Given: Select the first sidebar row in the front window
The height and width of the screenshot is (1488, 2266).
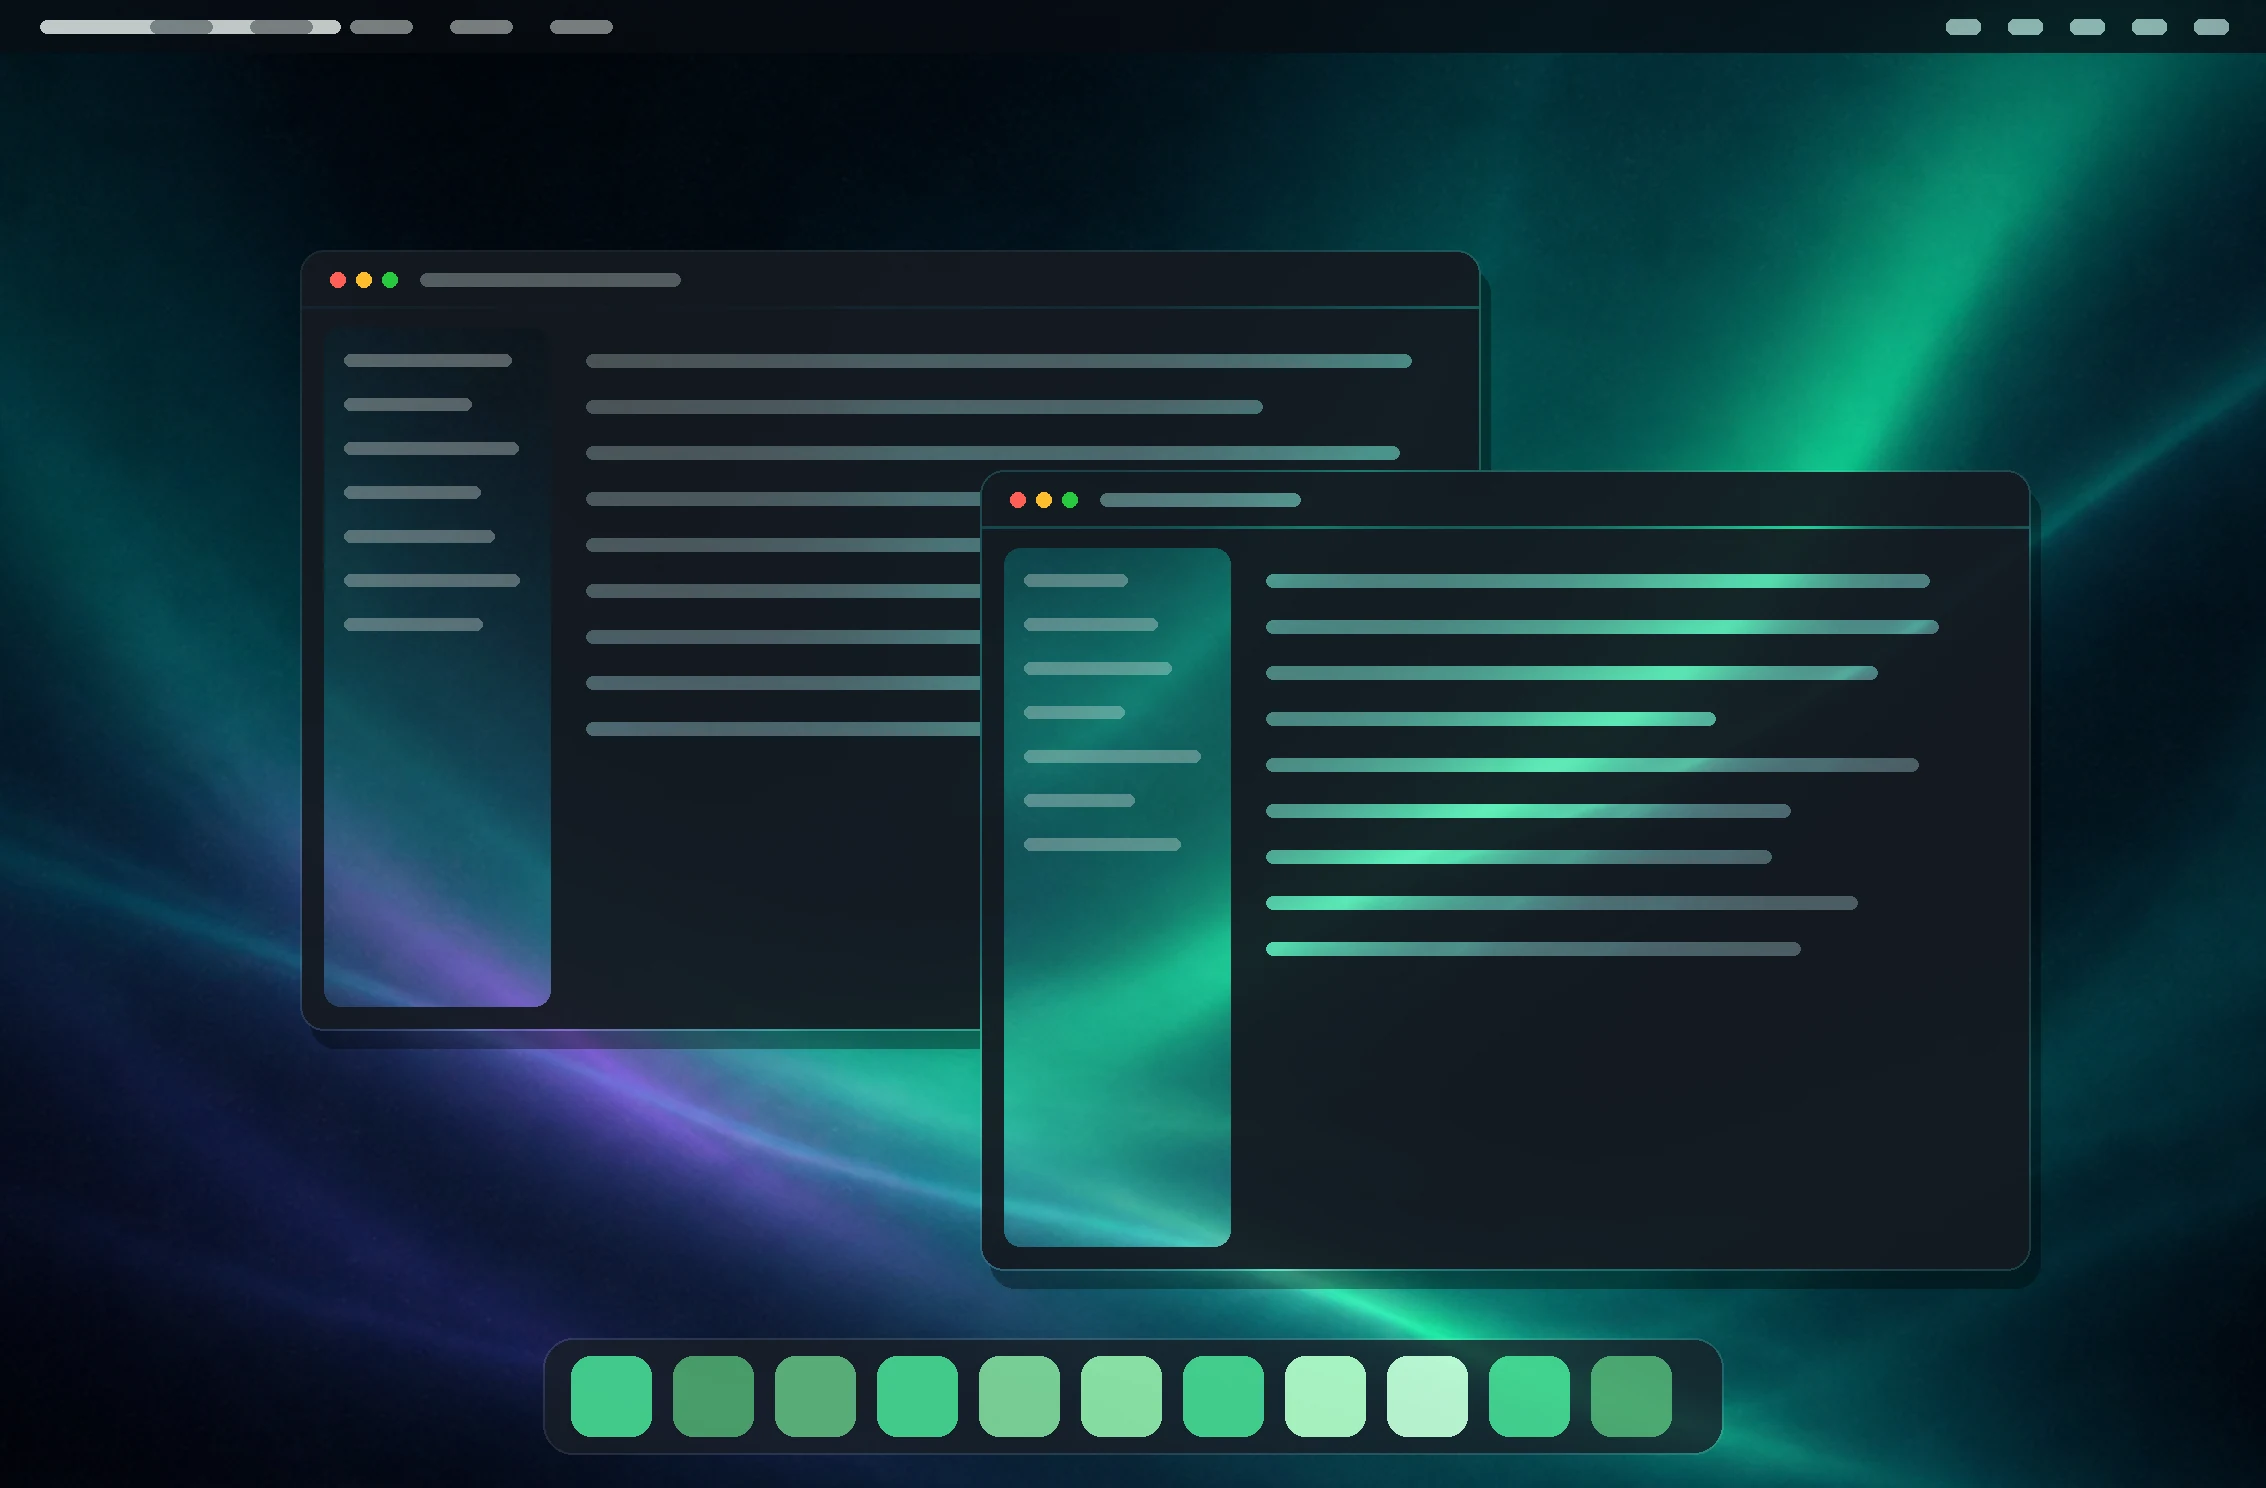Looking at the screenshot, I should pos(1076,581).
